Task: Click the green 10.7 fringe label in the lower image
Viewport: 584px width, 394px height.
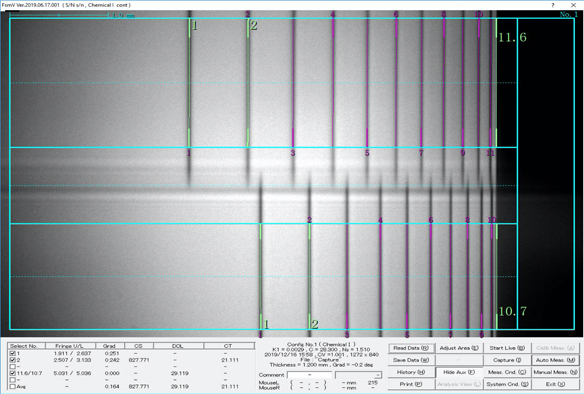Action: tap(512, 311)
